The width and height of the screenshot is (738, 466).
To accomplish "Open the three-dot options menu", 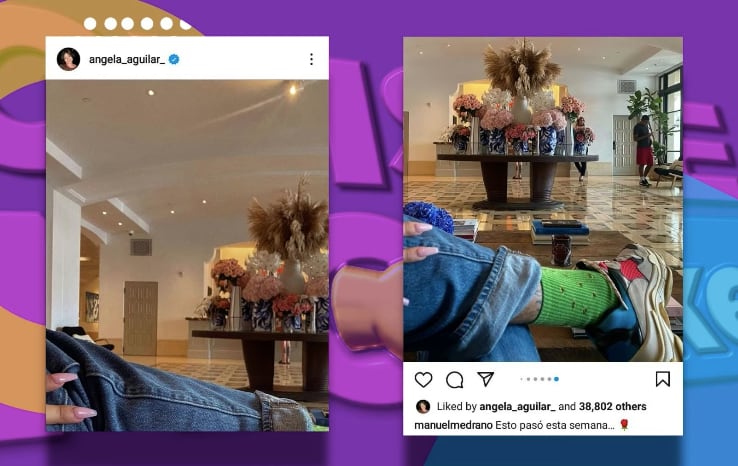I will coord(311,59).
